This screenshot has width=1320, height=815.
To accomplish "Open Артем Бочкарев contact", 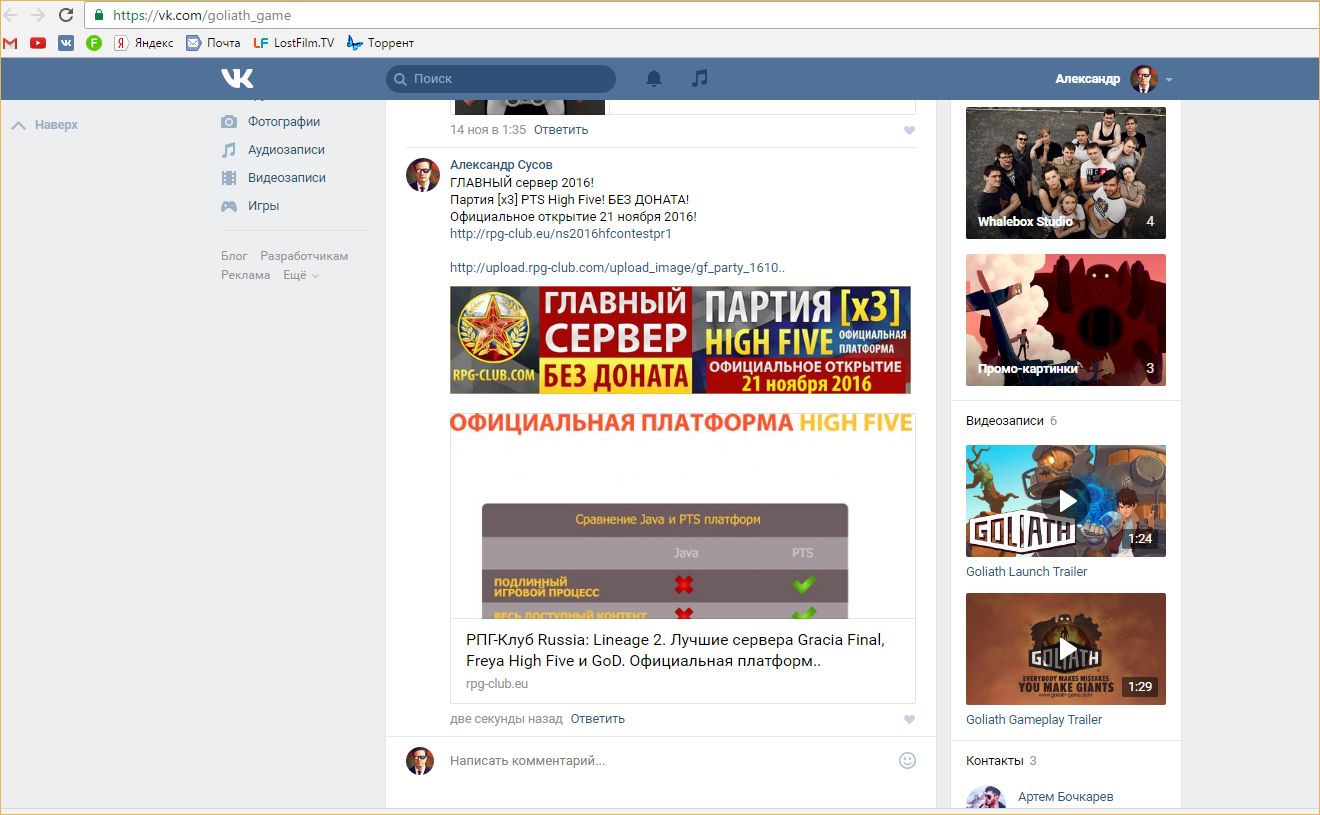I will (x=1065, y=797).
